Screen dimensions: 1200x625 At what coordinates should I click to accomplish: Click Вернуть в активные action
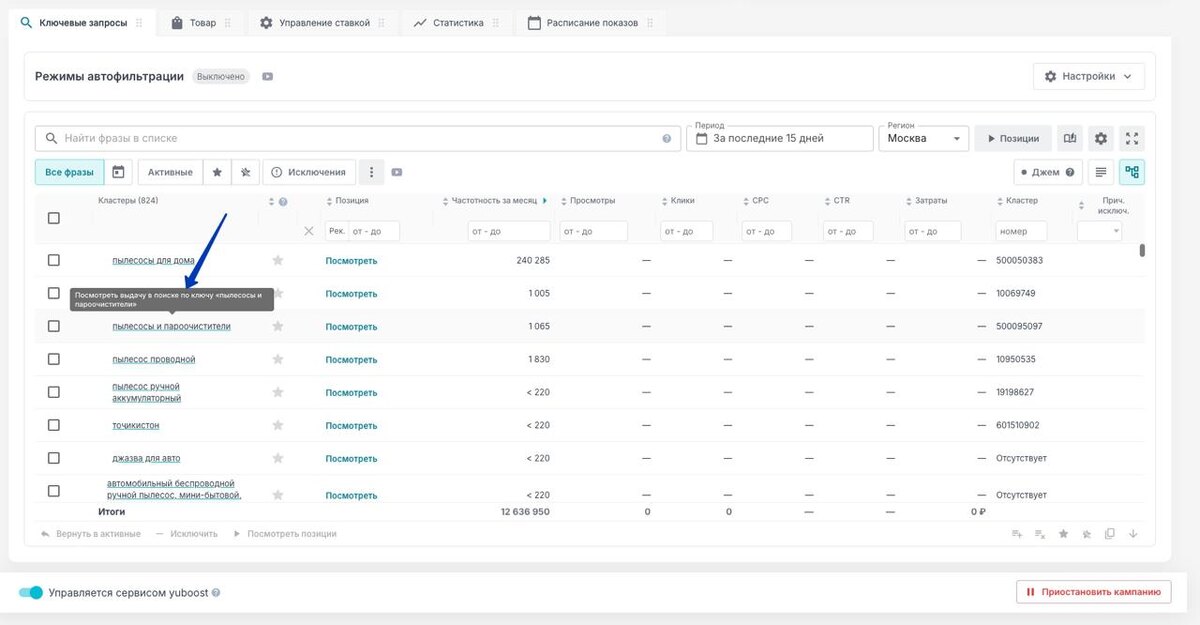coord(91,534)
